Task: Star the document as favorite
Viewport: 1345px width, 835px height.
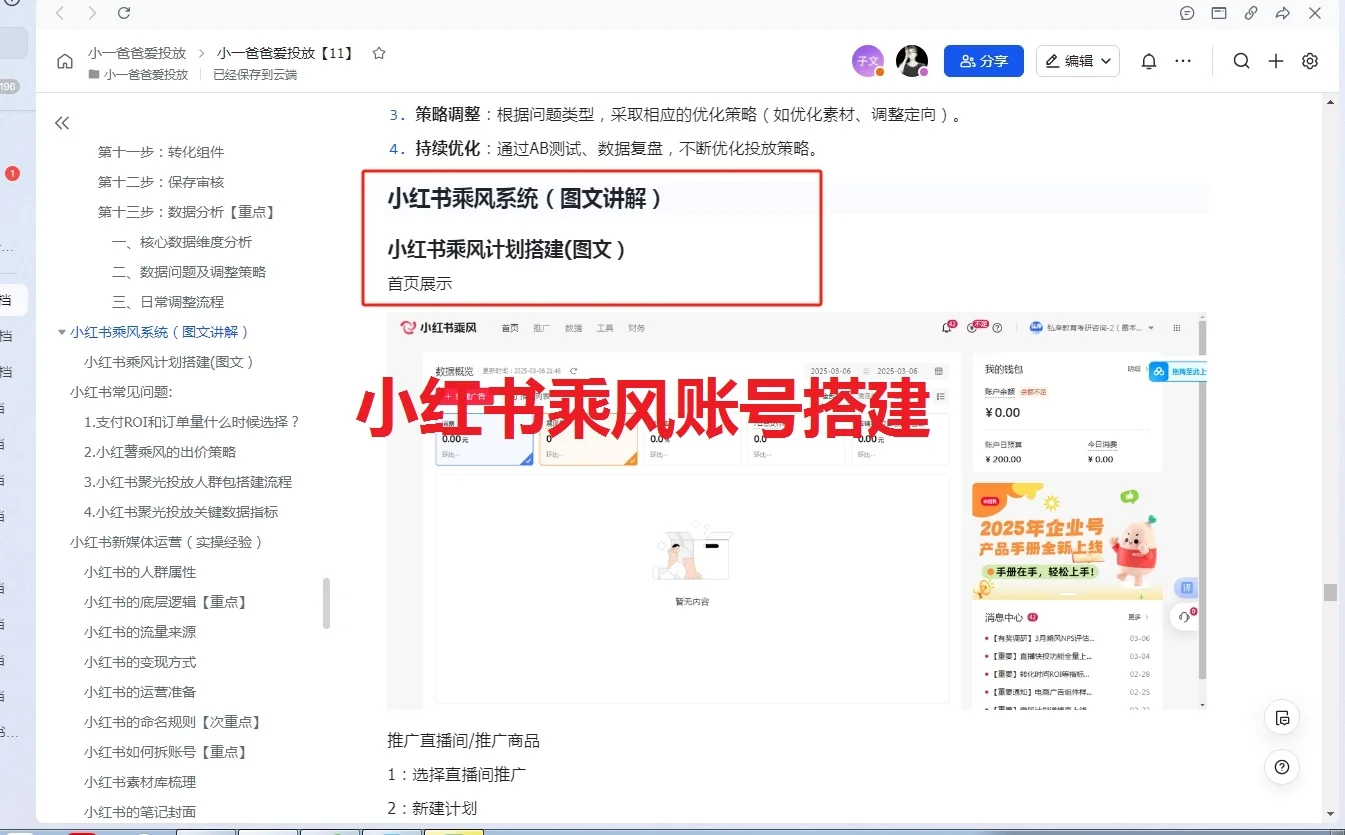Action: [x=379, y=53]
